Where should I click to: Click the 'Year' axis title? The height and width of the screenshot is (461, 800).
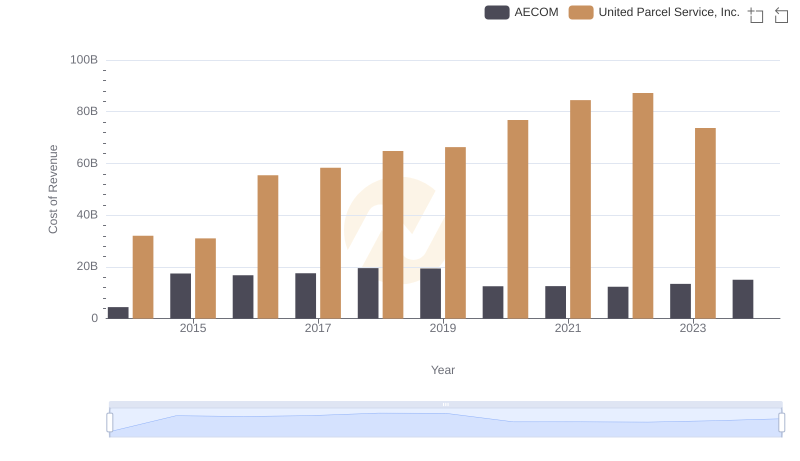point(443,370)
